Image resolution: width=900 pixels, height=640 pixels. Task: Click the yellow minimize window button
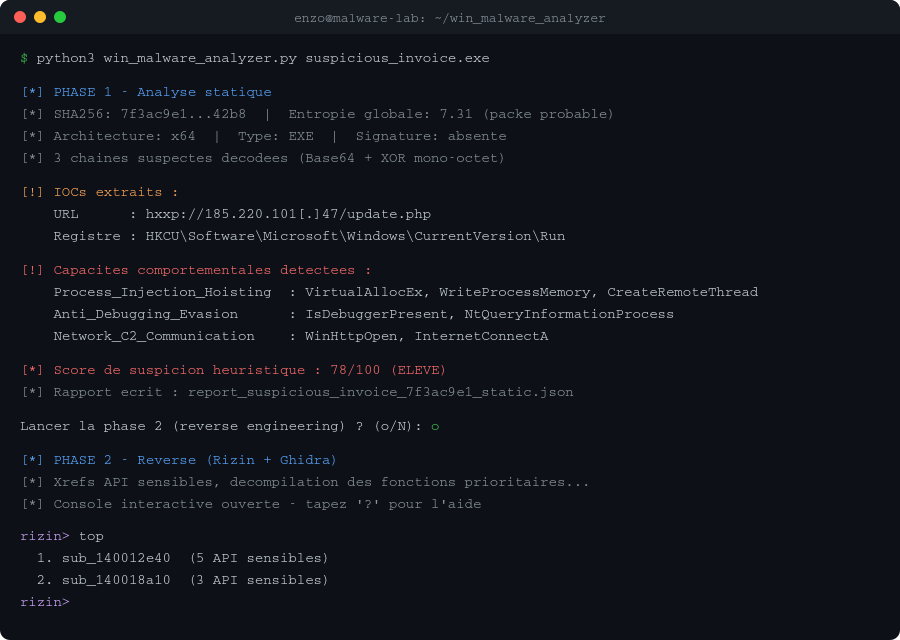pyautogui.click(x=40, y=17)
